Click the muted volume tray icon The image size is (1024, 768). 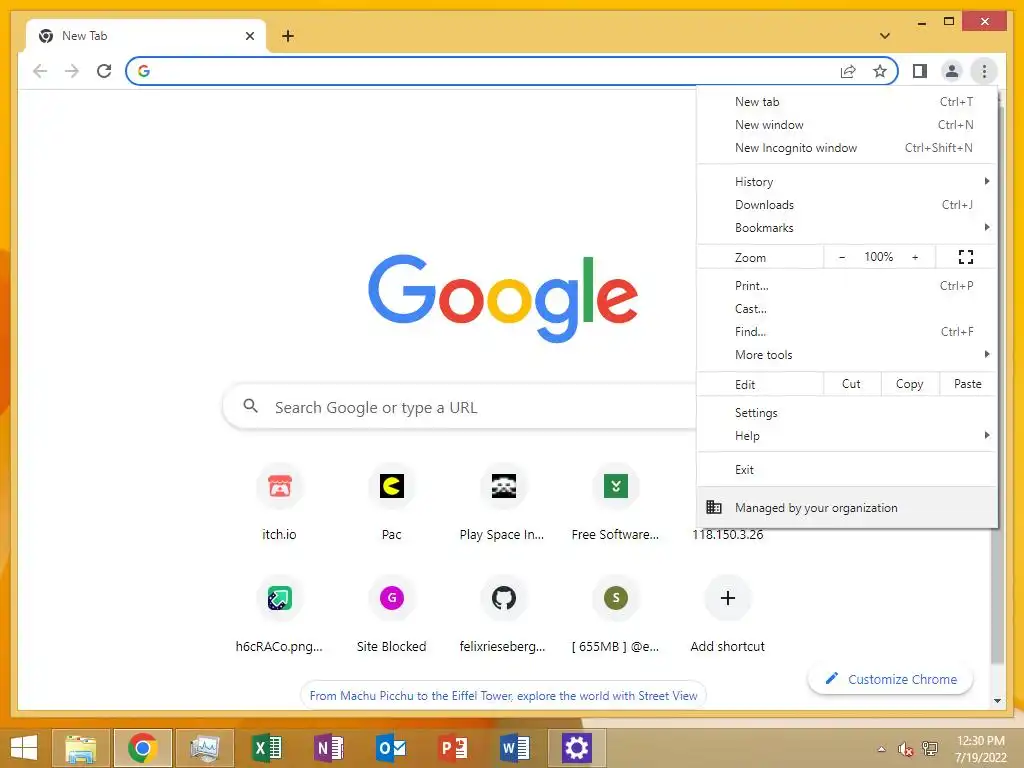(x=905, y=749)
